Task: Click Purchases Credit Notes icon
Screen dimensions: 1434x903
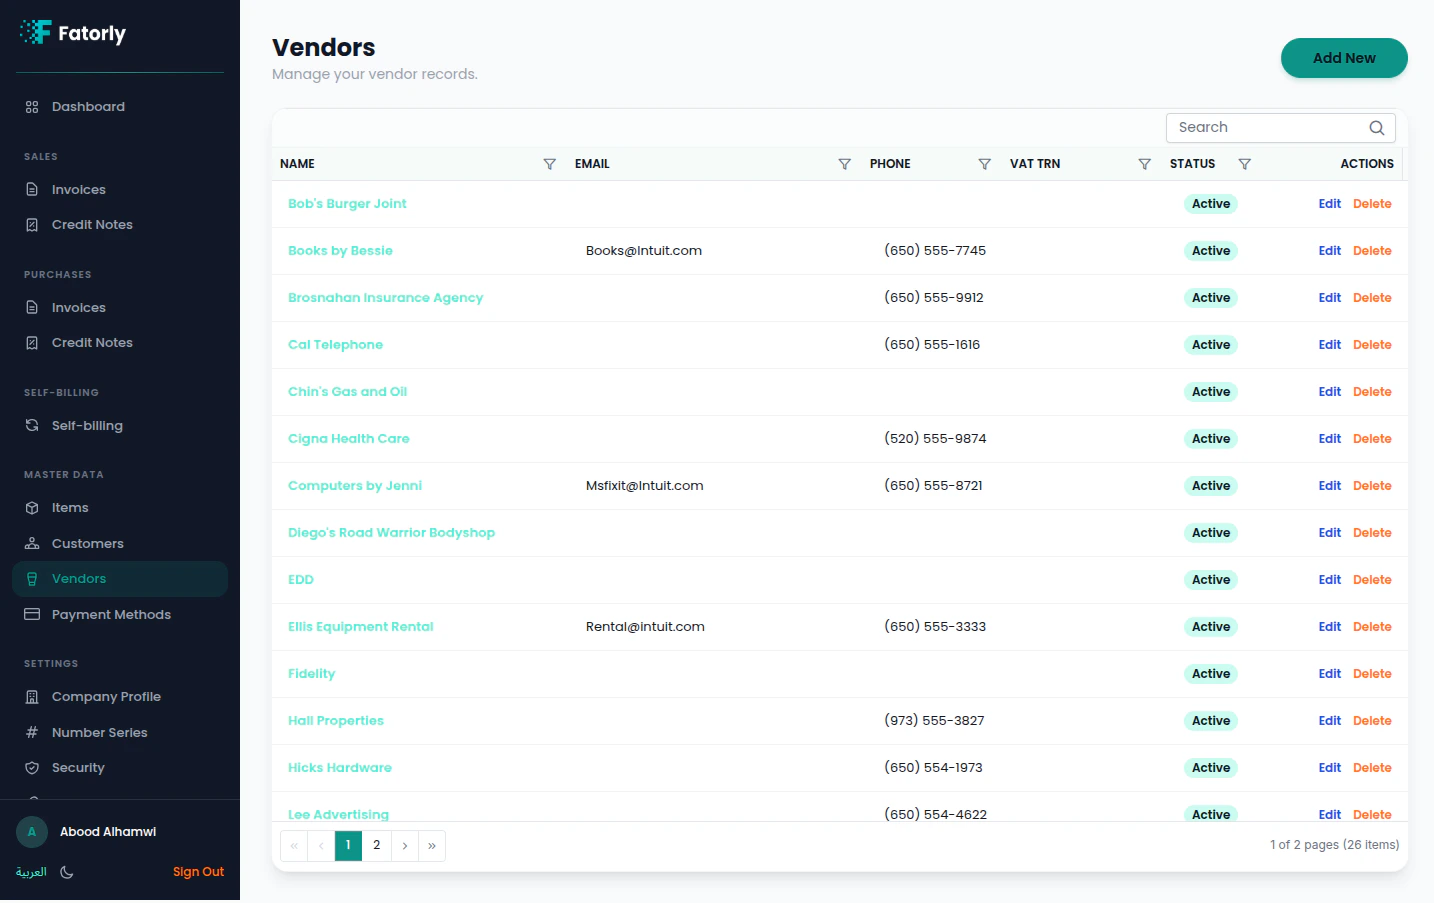Action: 32,343
